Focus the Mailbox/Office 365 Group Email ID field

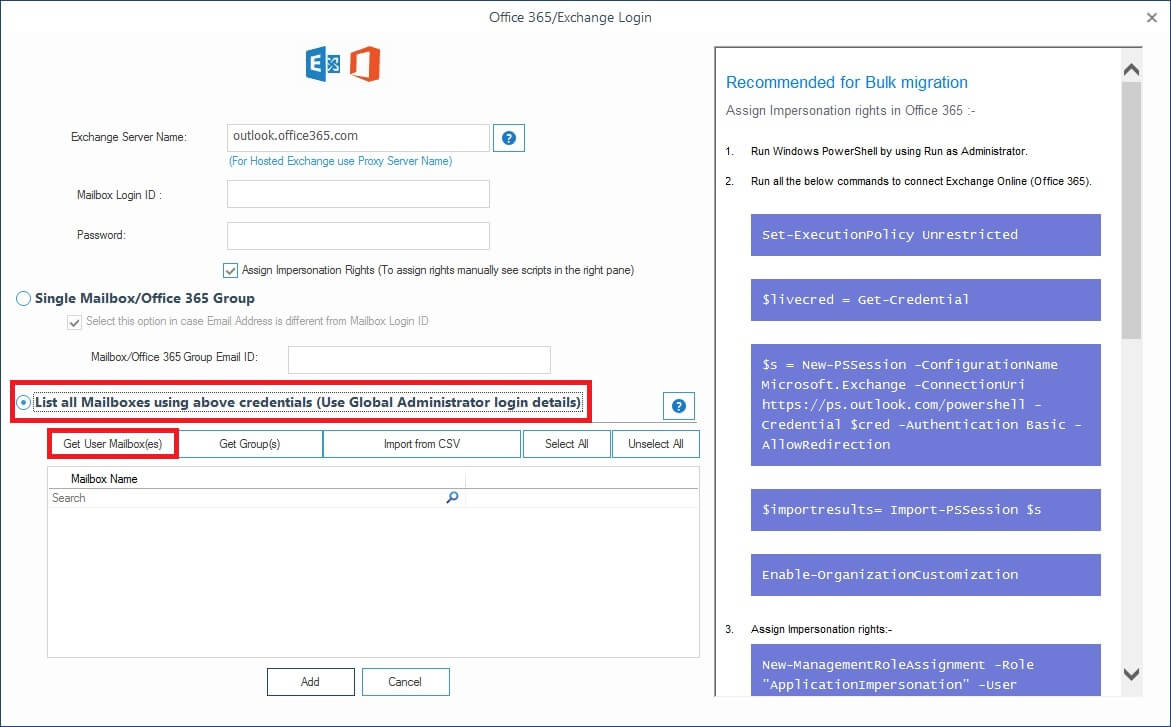point(420,359)
